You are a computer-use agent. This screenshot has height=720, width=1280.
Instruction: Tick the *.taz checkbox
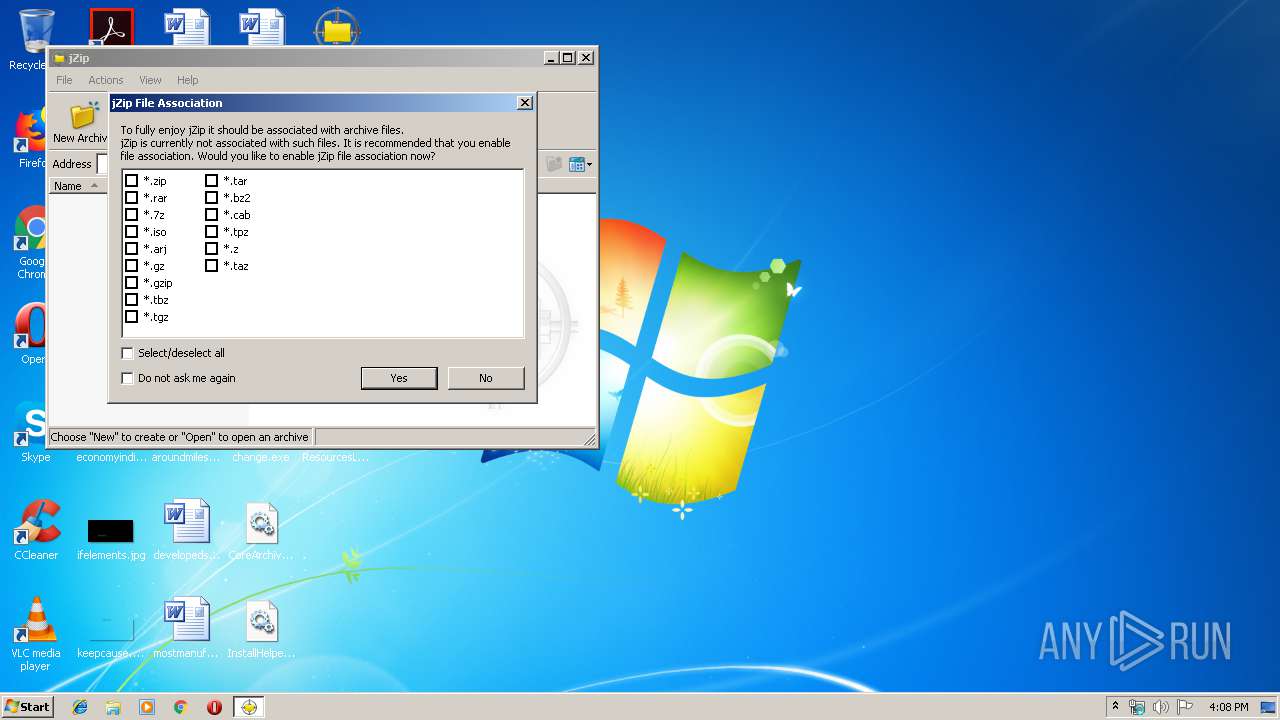pos(211,266)
